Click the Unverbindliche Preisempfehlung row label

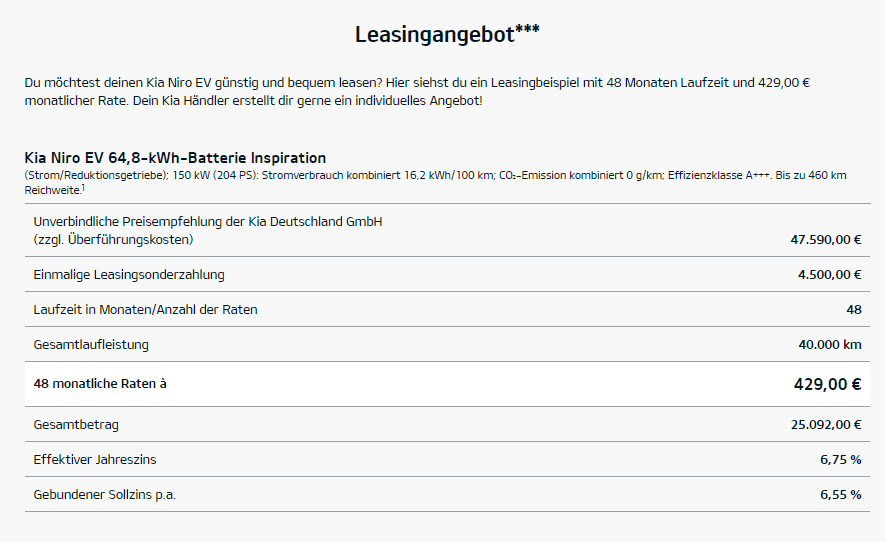[x=207, y=221]
